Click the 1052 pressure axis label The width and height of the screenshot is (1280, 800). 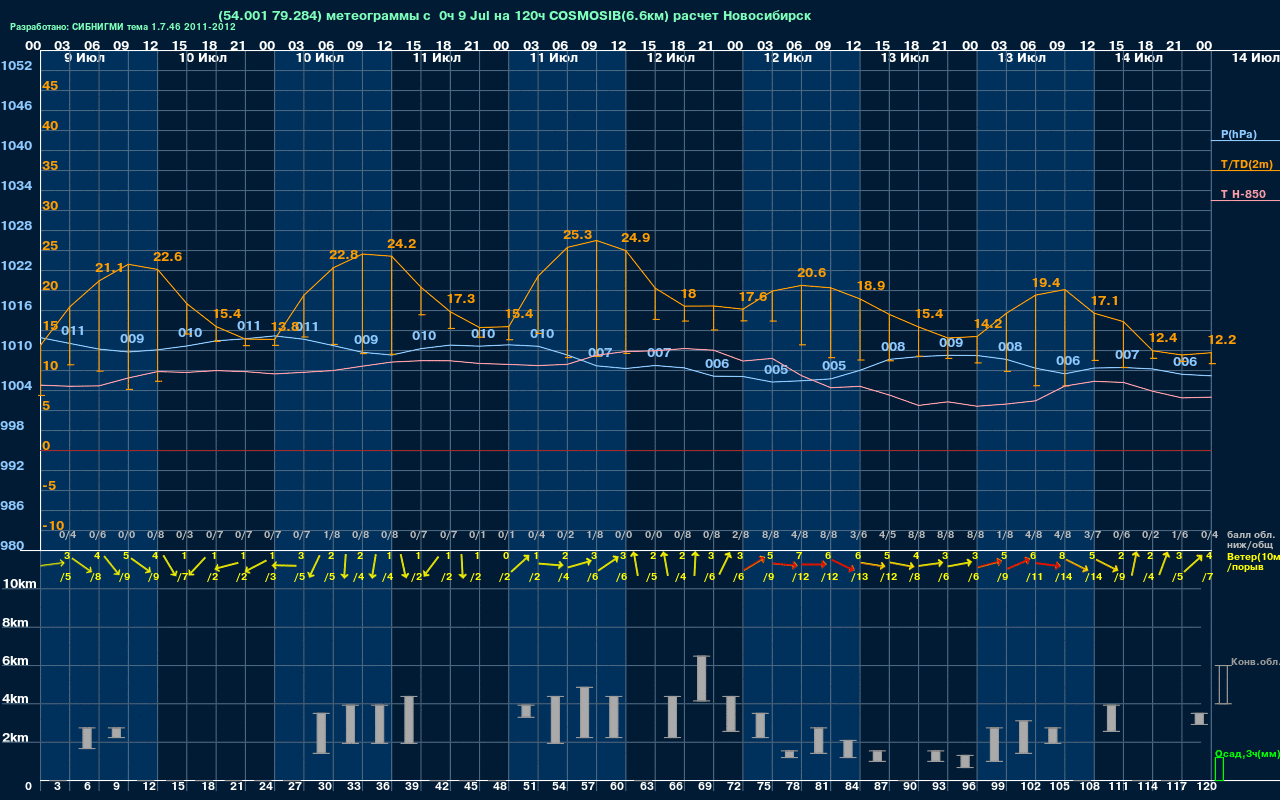pyautogui.click(x=16, y=66)
